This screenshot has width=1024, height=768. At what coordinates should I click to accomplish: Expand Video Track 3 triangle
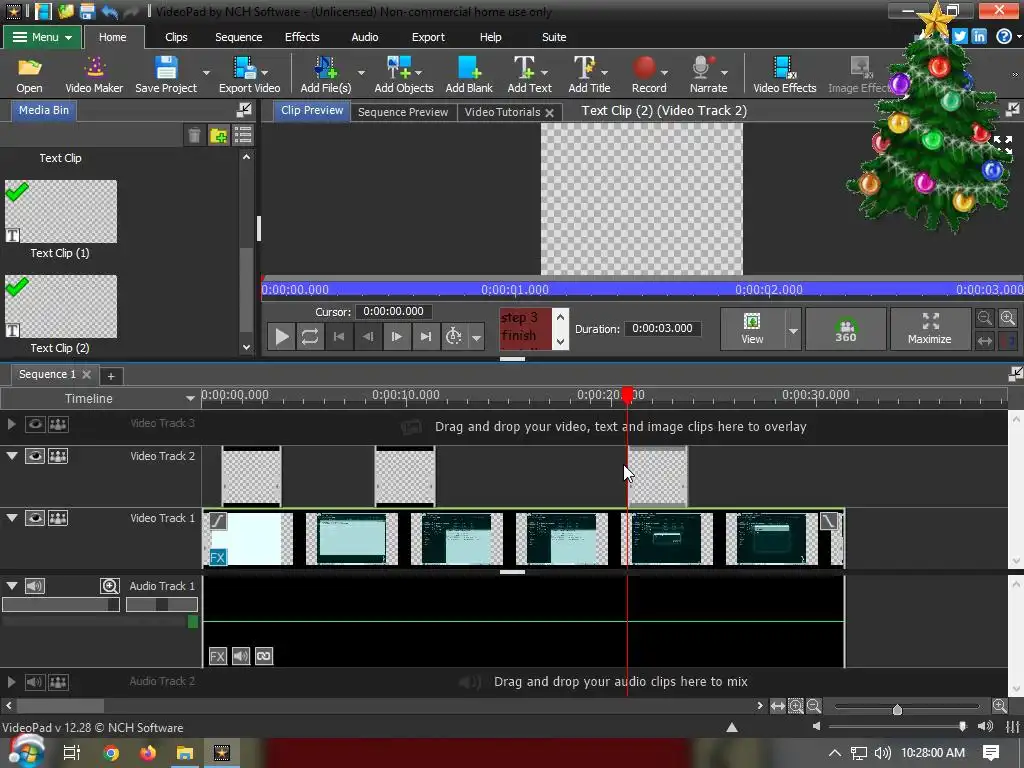pos(11,424)
